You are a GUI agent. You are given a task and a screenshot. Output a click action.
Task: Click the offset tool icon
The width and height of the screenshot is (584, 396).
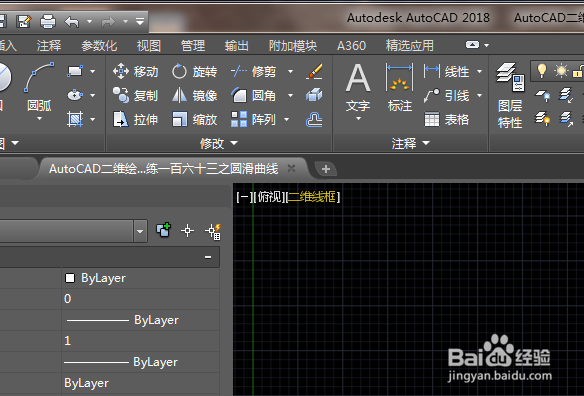click(314, 120)
